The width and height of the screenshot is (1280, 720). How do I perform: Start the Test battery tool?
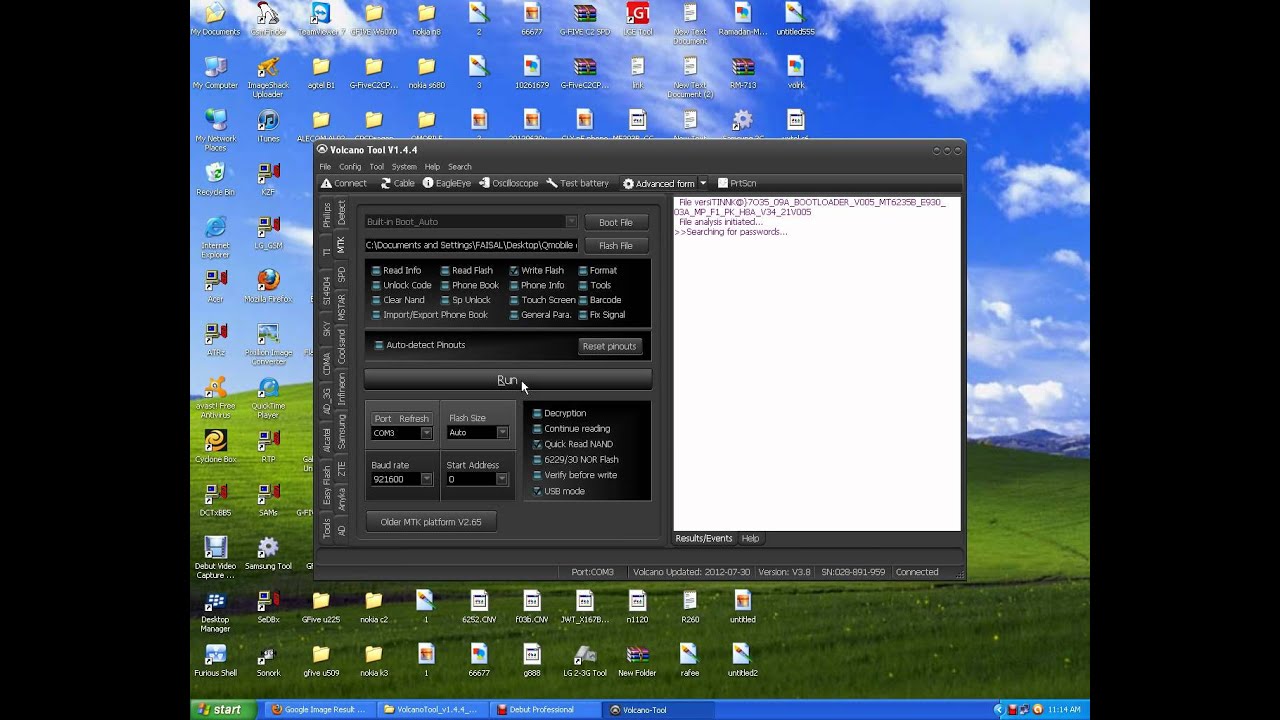[577, 183]
